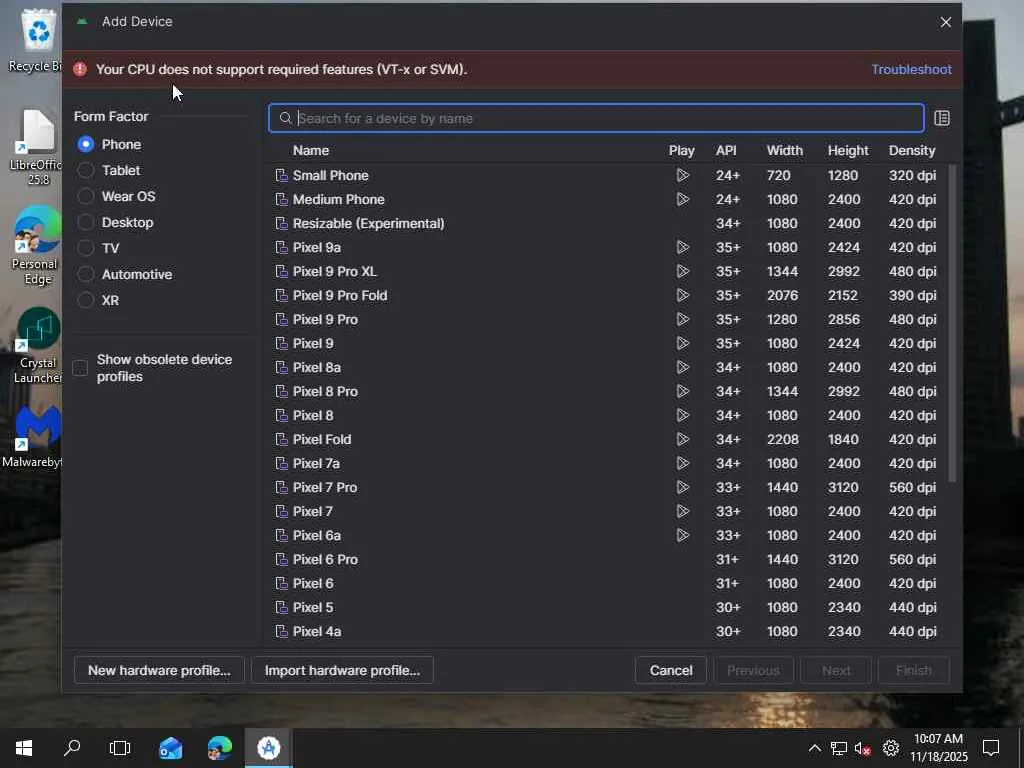Select the Phone form factor
1024x768 pixels.
click(86, 144)
